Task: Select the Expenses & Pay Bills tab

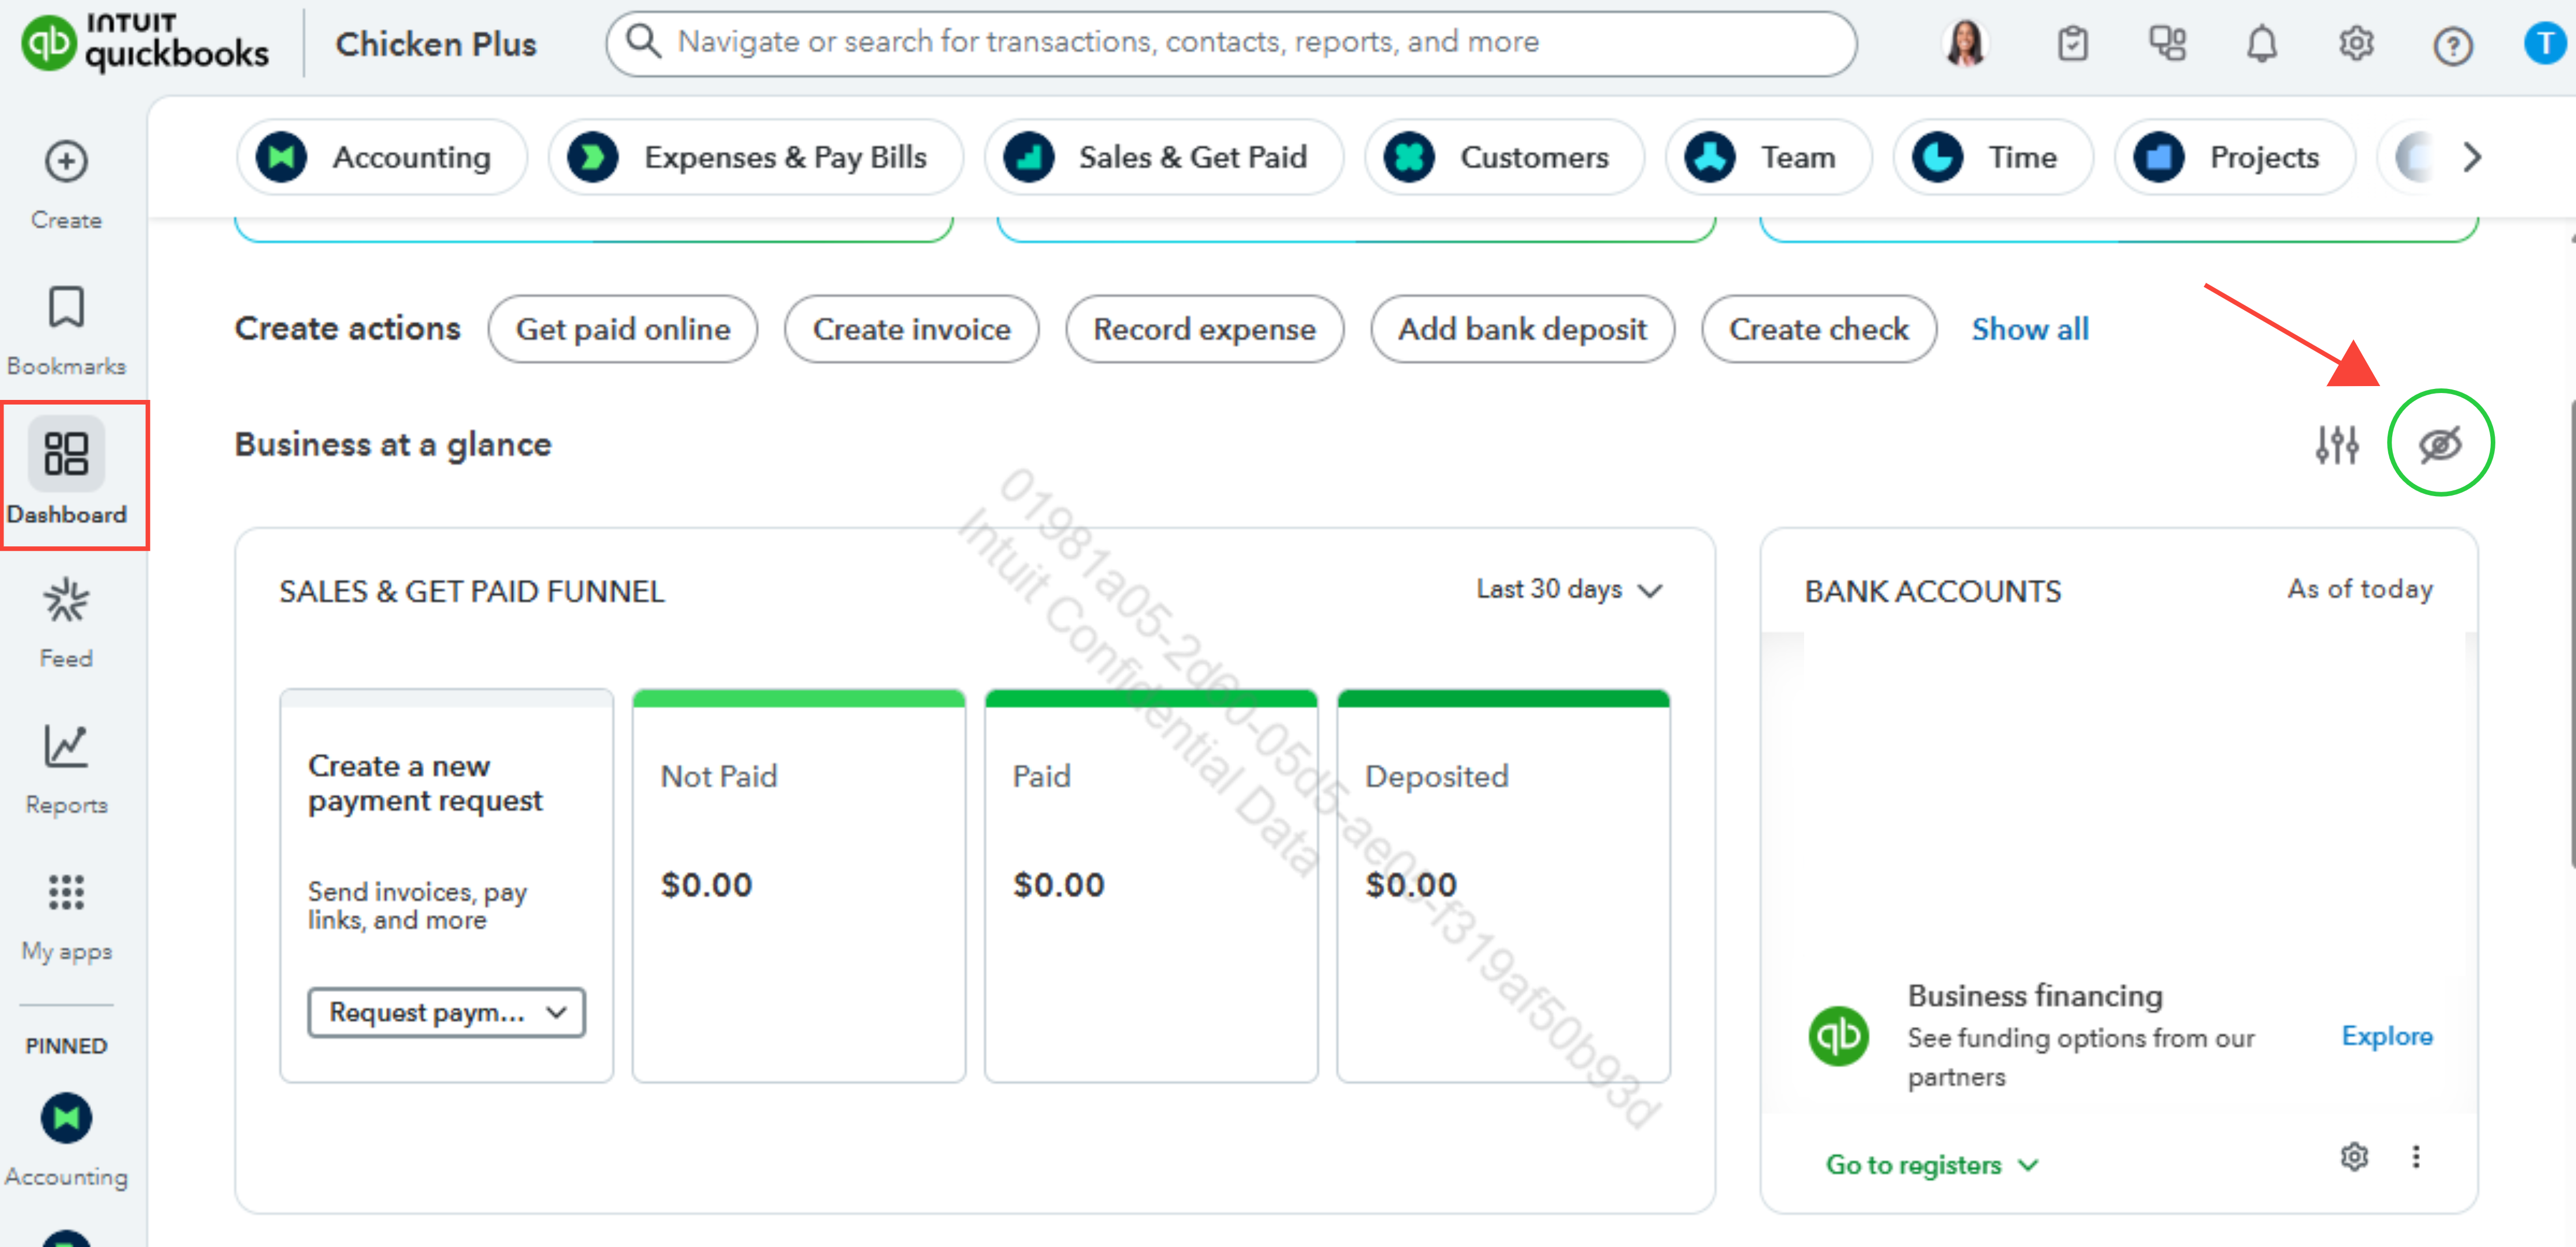Action: pos(756,157)
